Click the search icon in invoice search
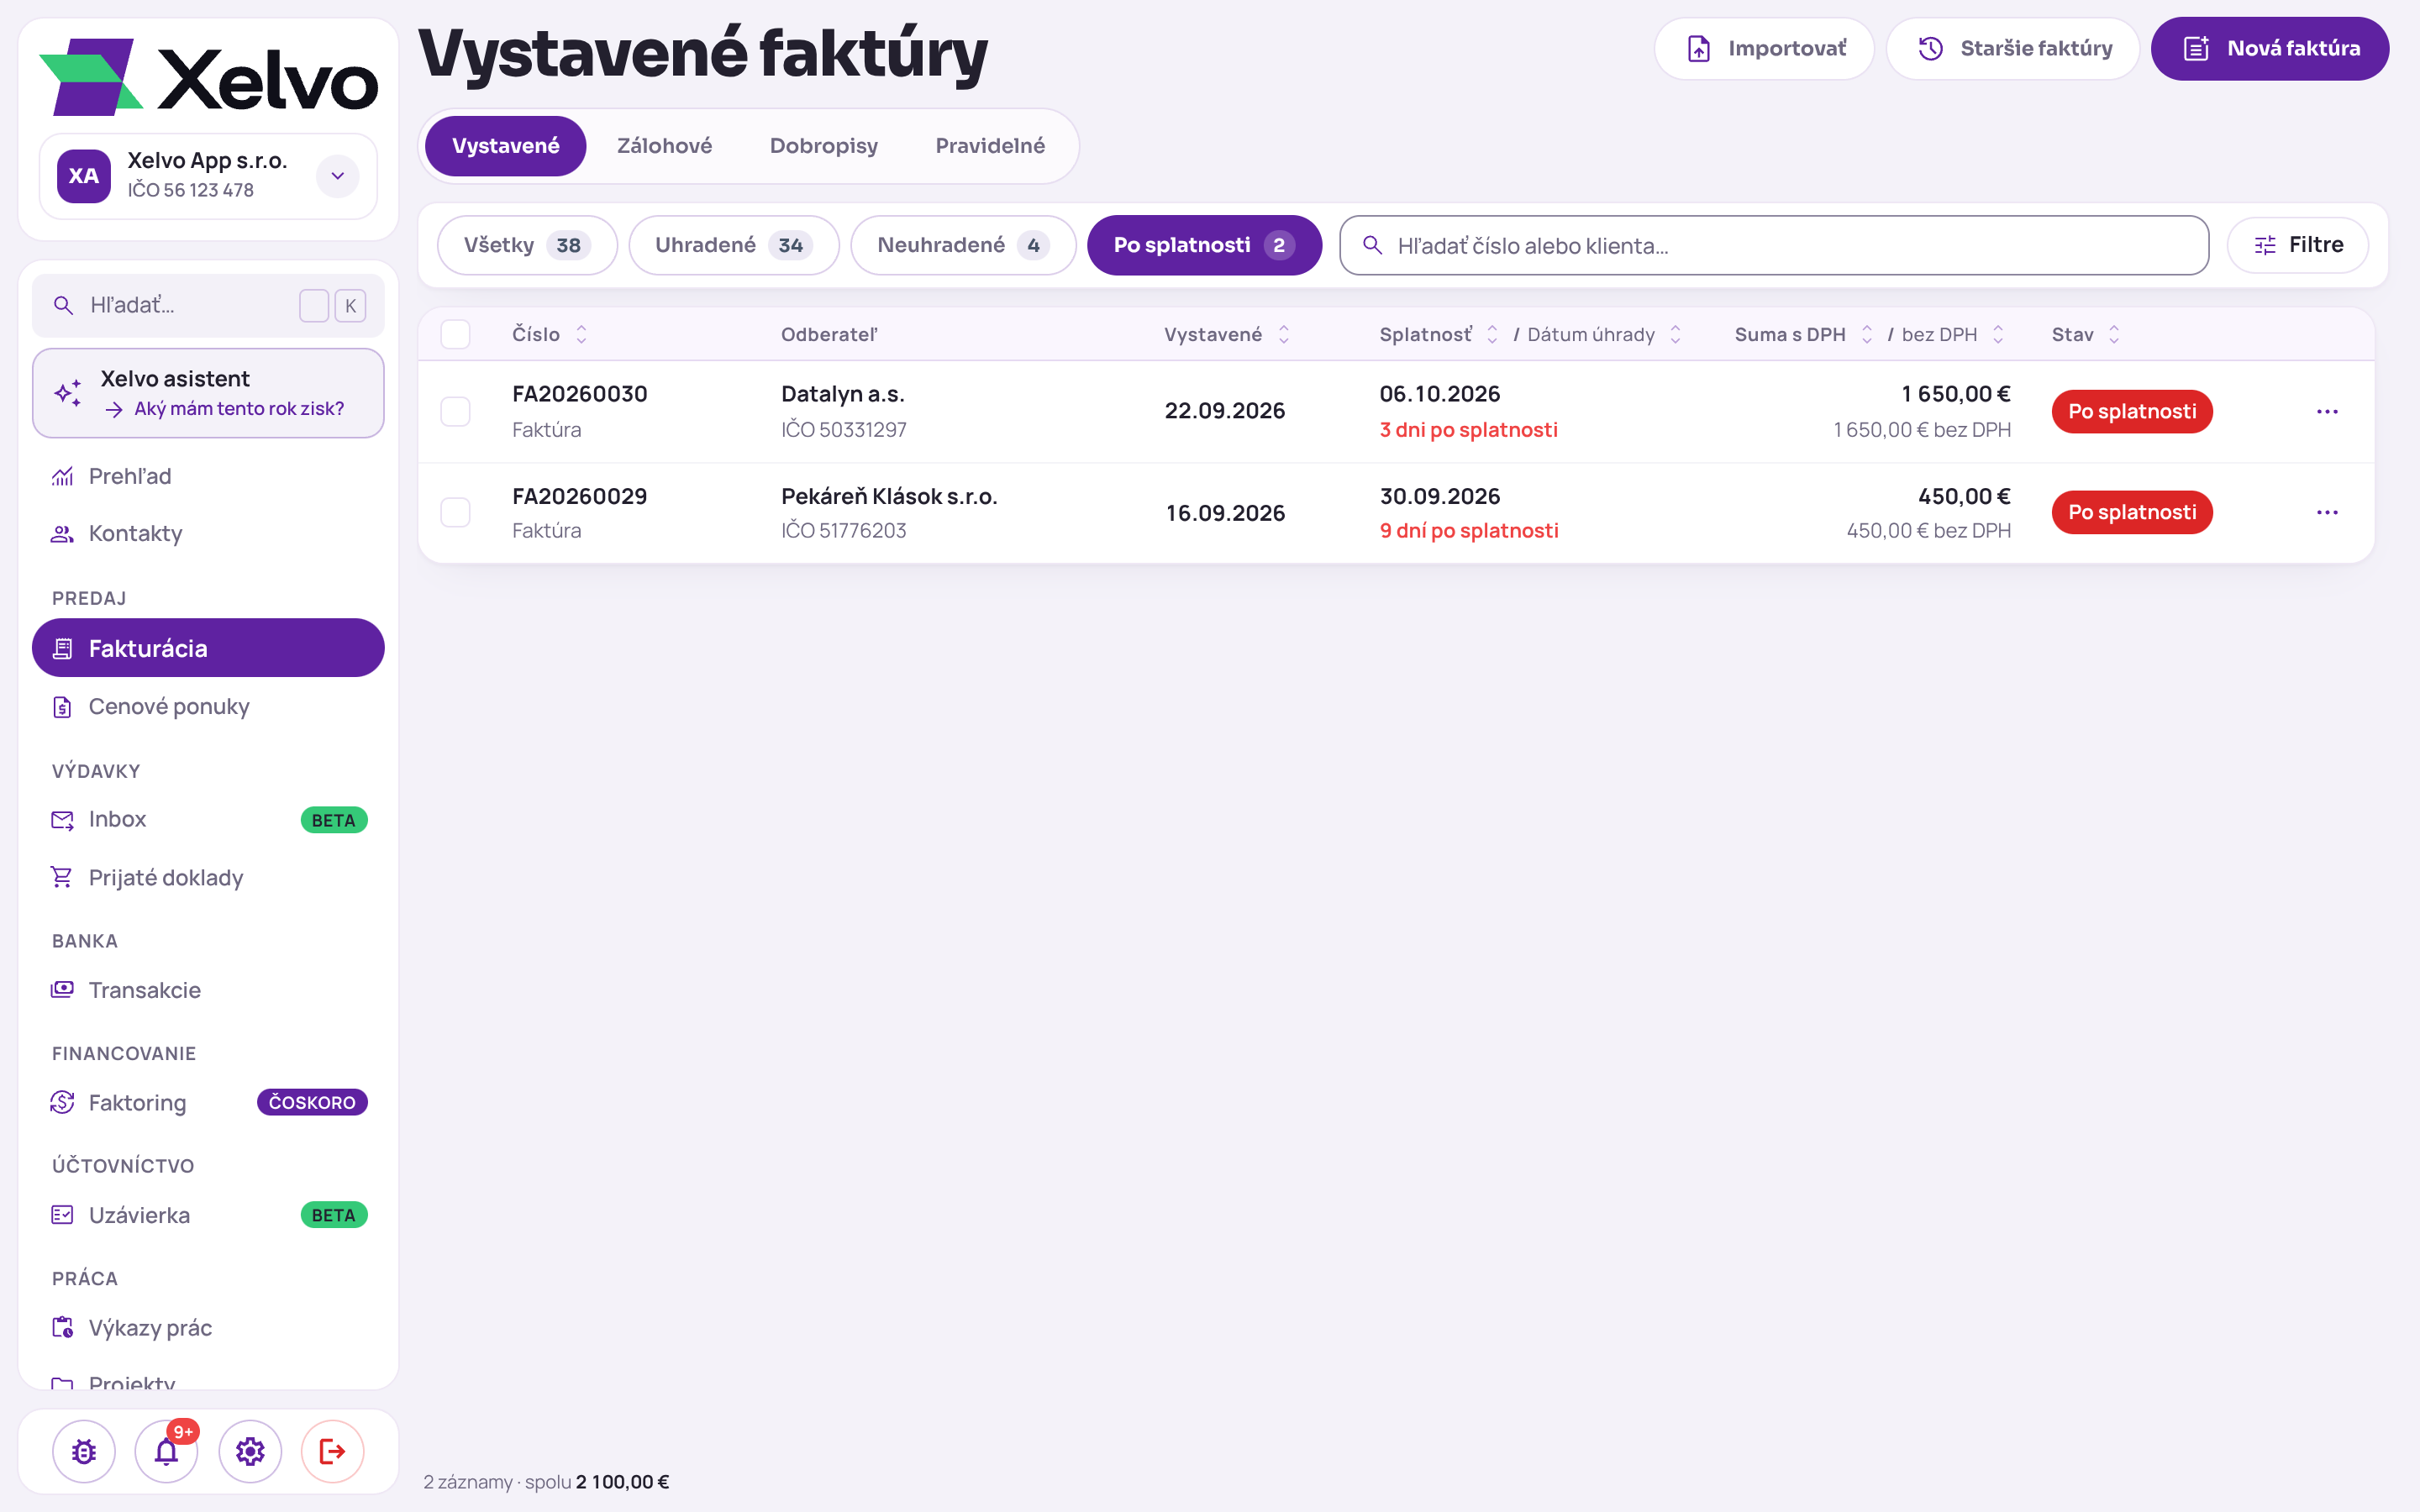Image resolution: width=2420 pixels, height=1512 pixels. click(x=1373, y=245)
